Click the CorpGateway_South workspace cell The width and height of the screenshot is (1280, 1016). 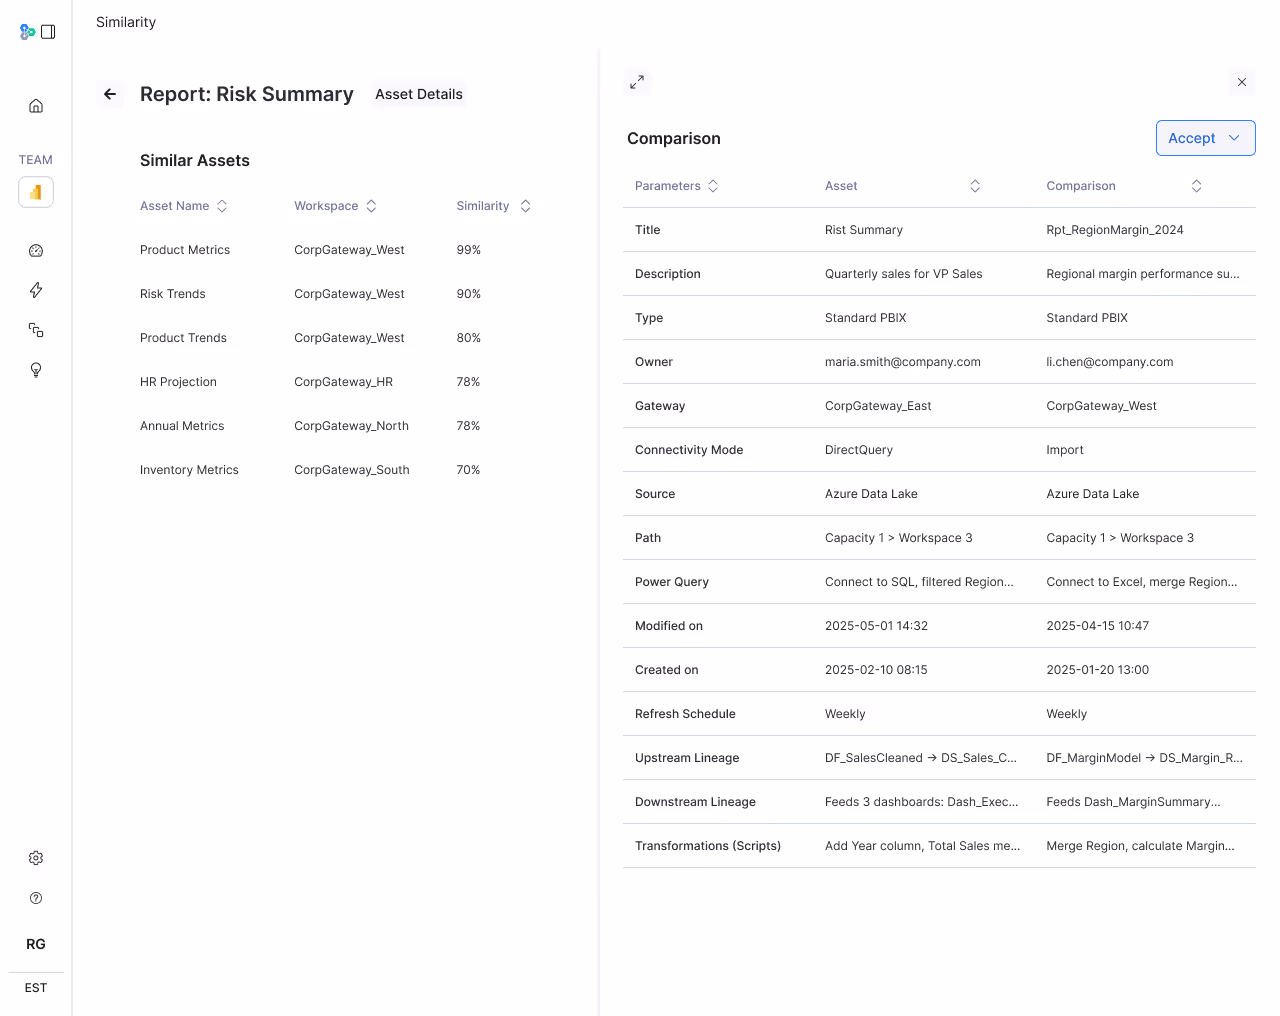click(352, 470)
